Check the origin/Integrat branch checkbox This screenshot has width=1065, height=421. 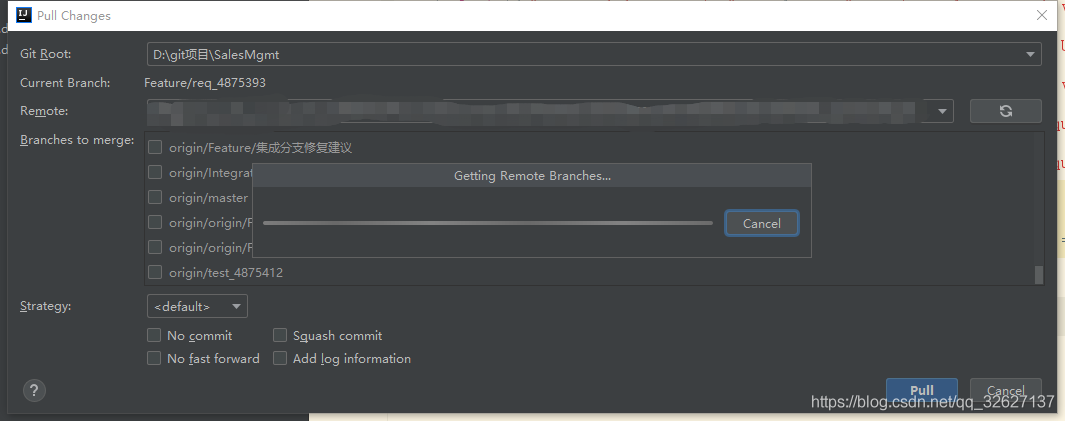point(155,172)
